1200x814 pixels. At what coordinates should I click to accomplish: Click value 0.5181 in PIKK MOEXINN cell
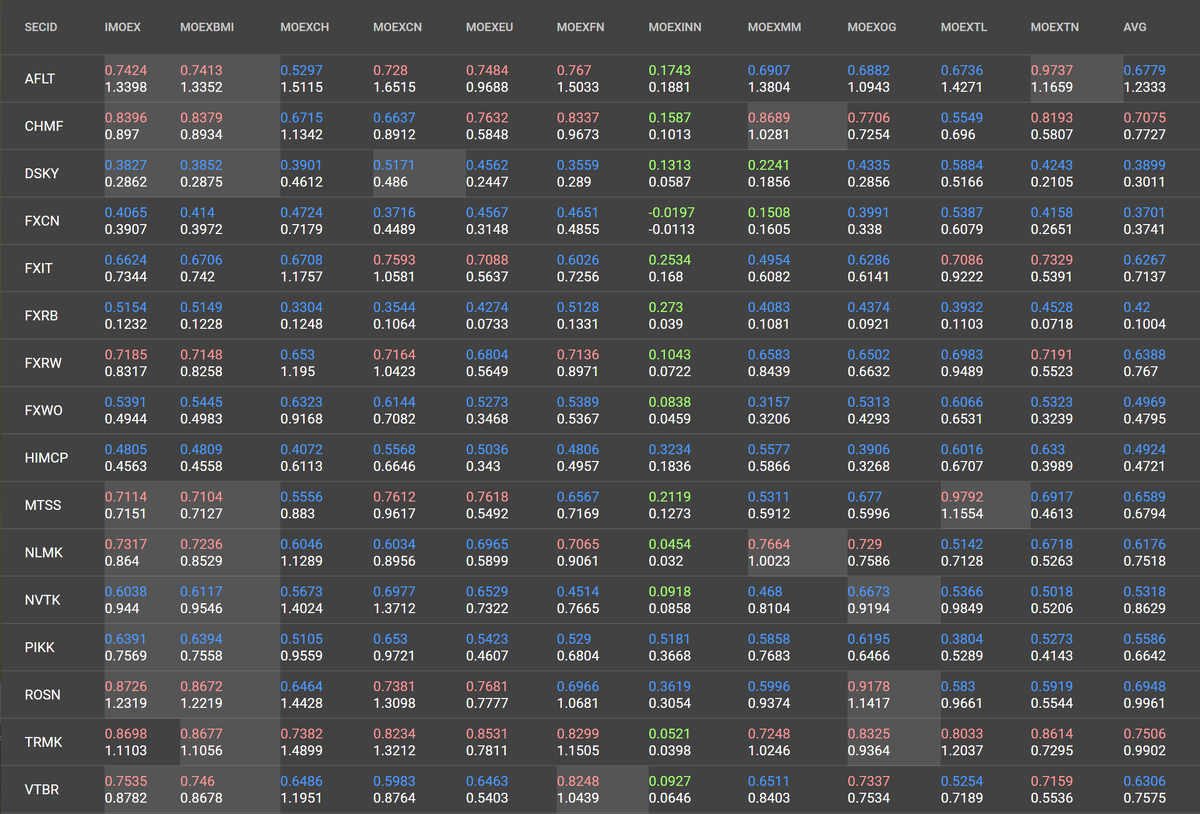point(669,639)
